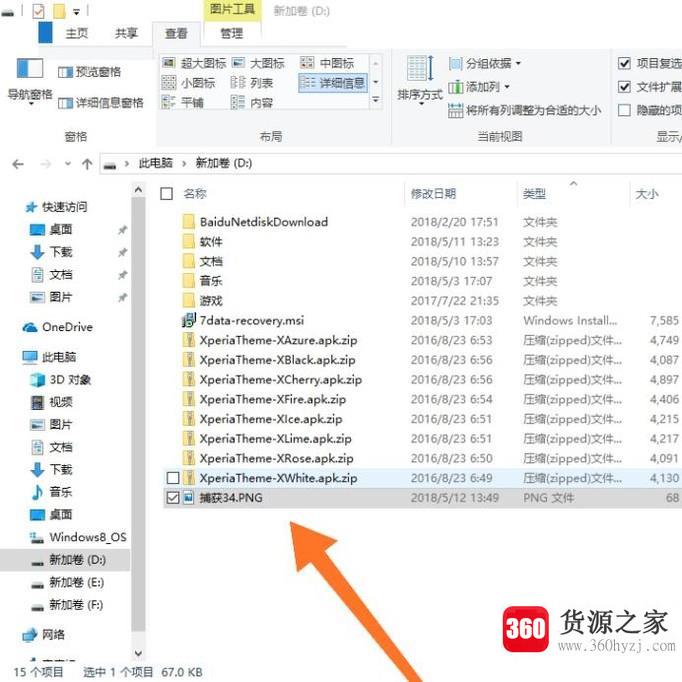The height and width of the screenshot is (682, 682).
Task: Open the Sort by (排序方式) menu
Action: tap(420, 80)
